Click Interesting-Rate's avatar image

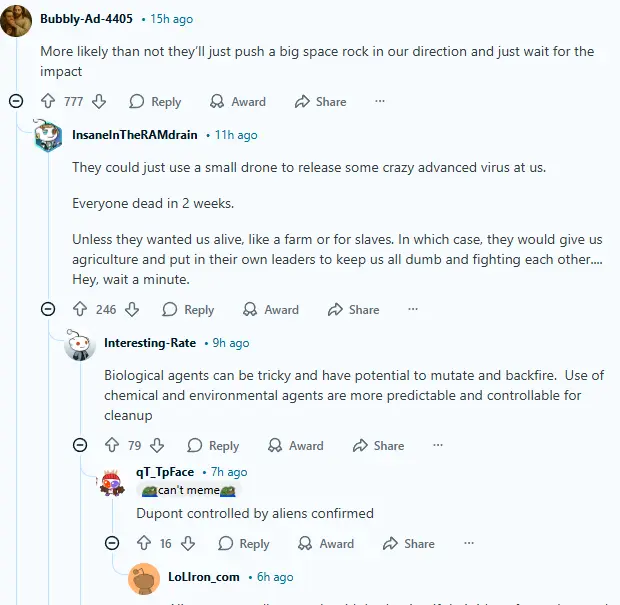(80, 345)
